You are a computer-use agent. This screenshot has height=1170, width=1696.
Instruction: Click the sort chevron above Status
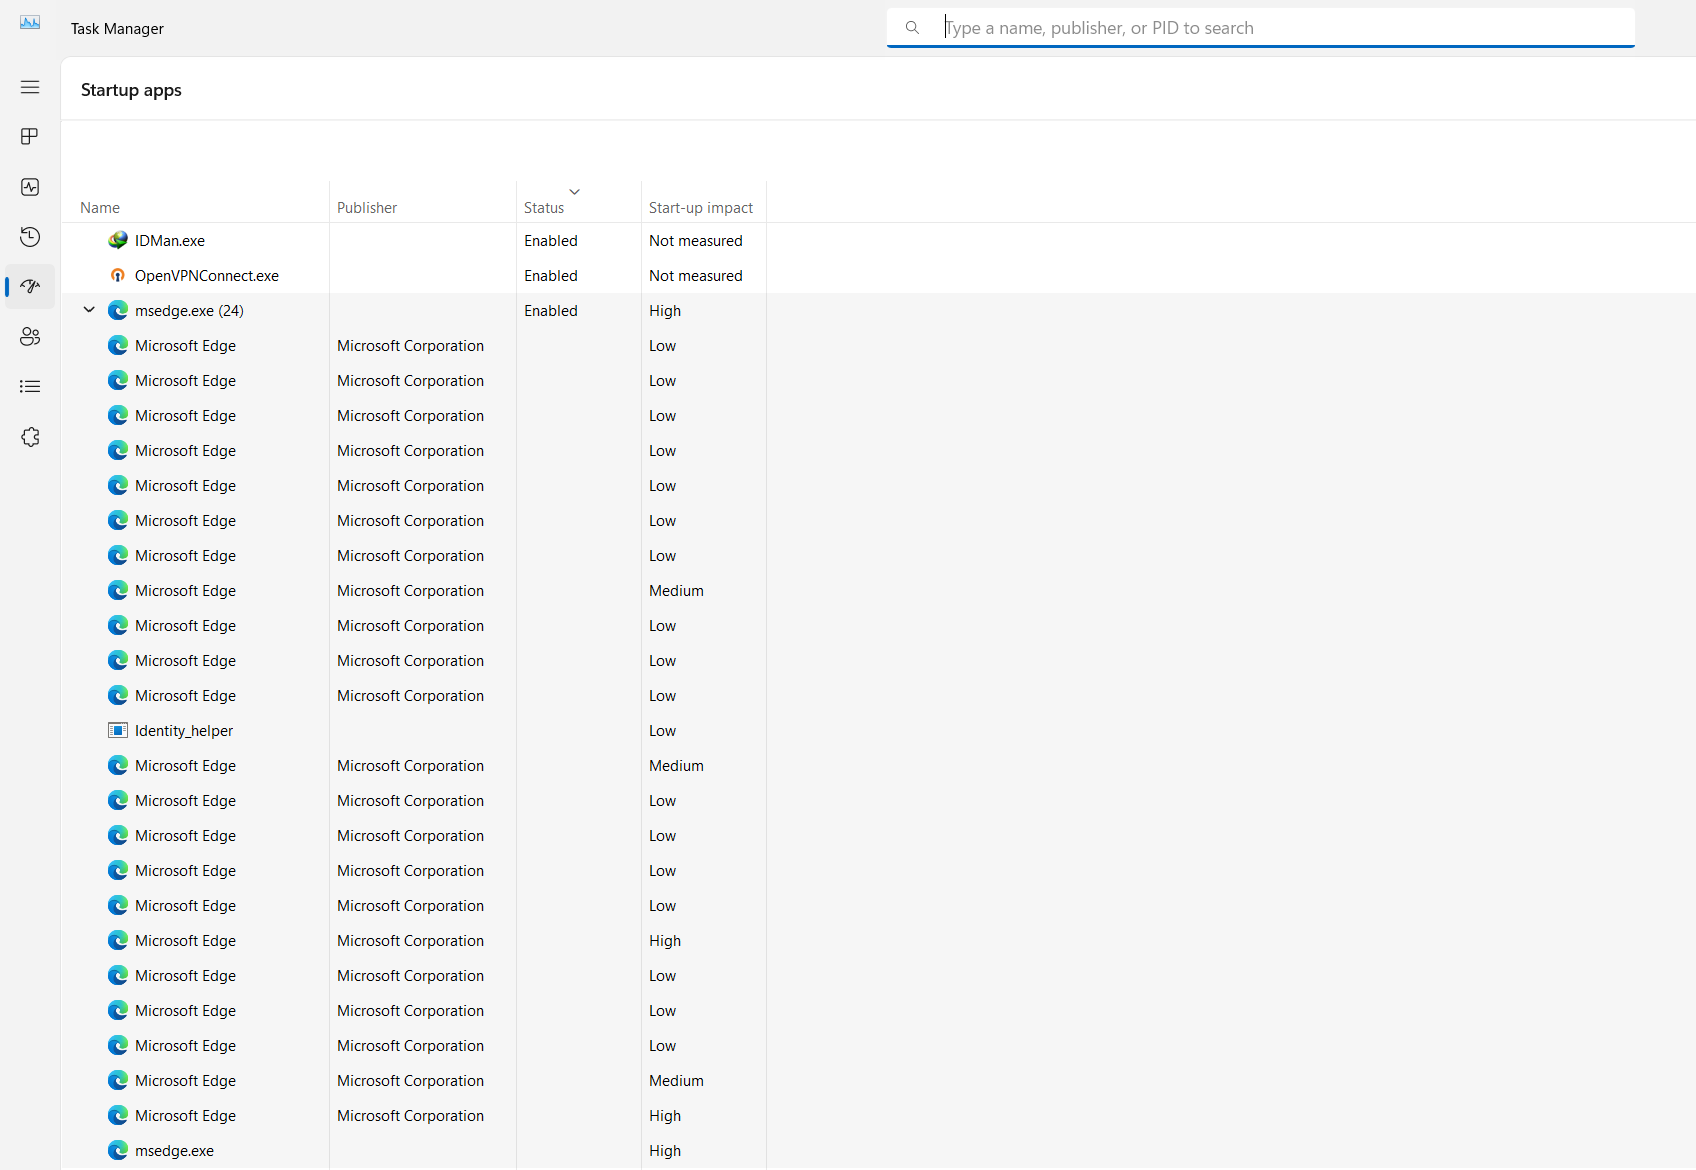point(574,191)
